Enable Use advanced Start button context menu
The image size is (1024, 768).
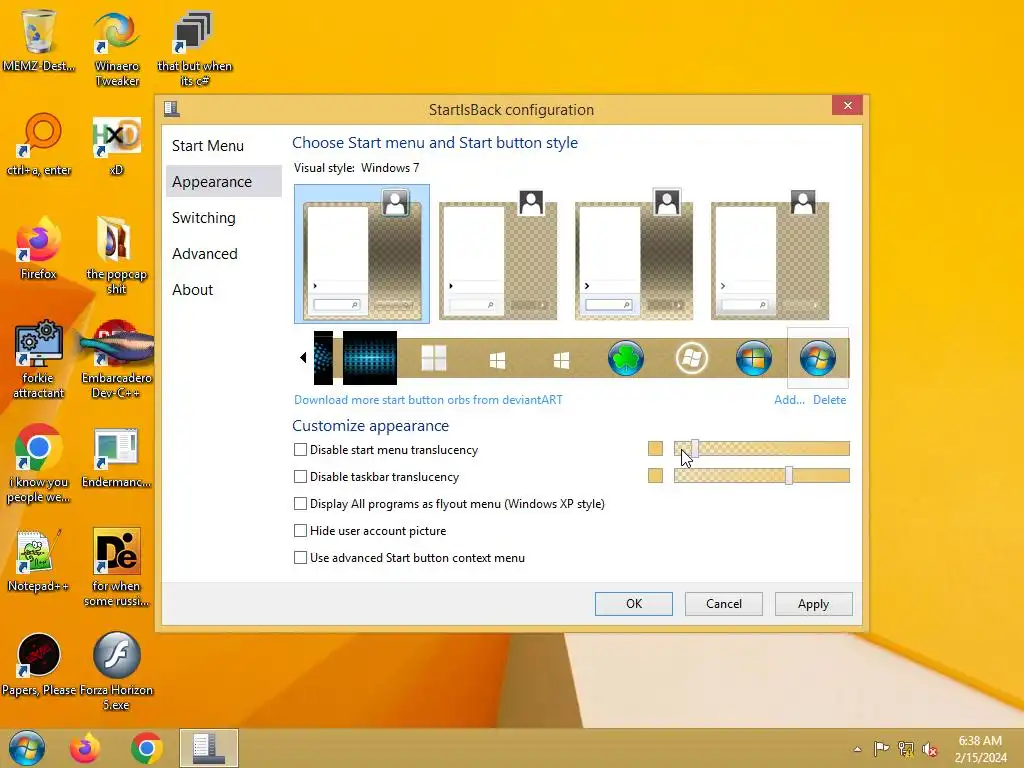point(300,558)
